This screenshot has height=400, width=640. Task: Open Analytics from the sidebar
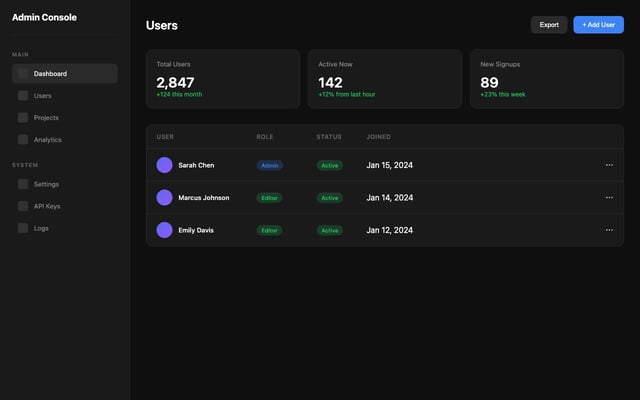64,140
